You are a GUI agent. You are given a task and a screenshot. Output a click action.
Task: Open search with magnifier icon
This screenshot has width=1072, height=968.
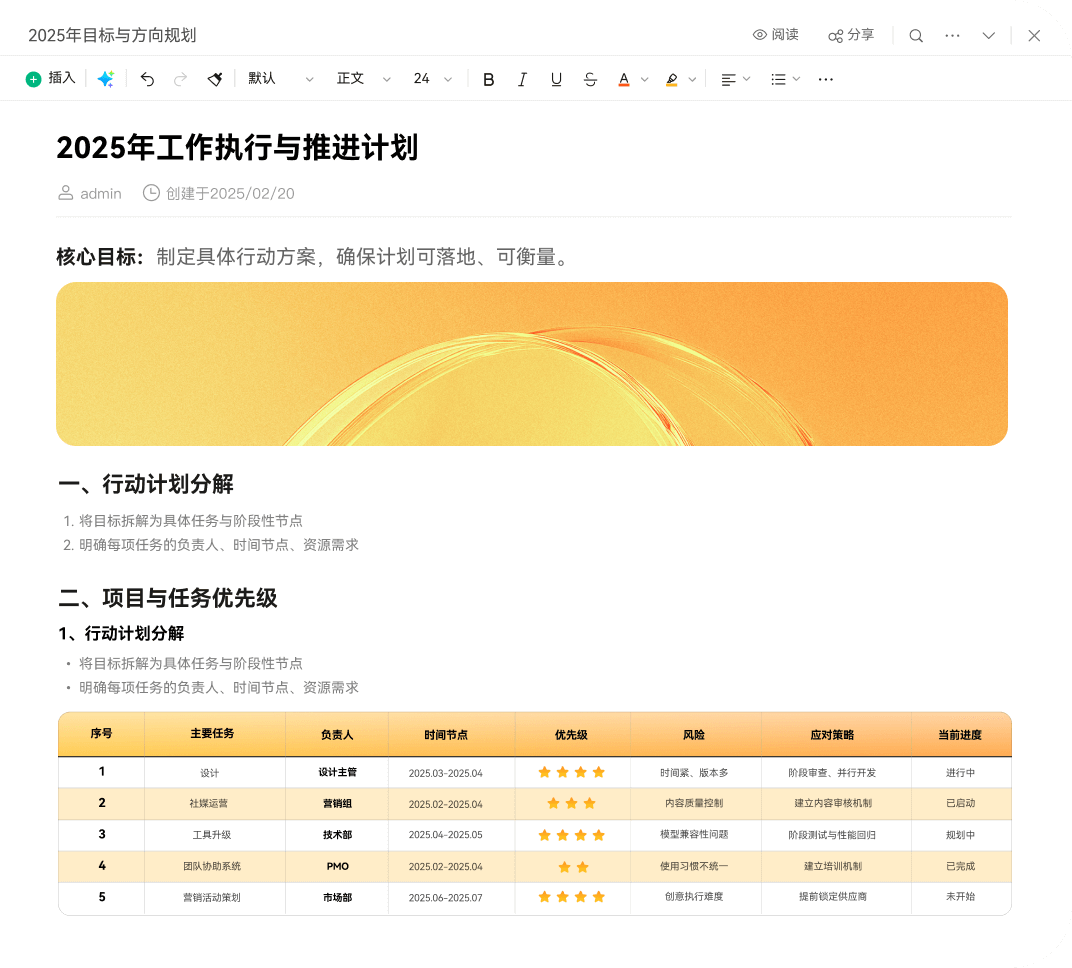[x=915, y=36]
